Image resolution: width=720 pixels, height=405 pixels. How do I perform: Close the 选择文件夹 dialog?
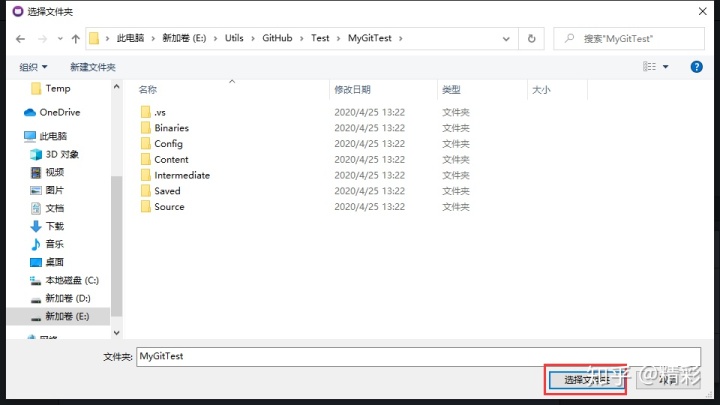point(703,11)
